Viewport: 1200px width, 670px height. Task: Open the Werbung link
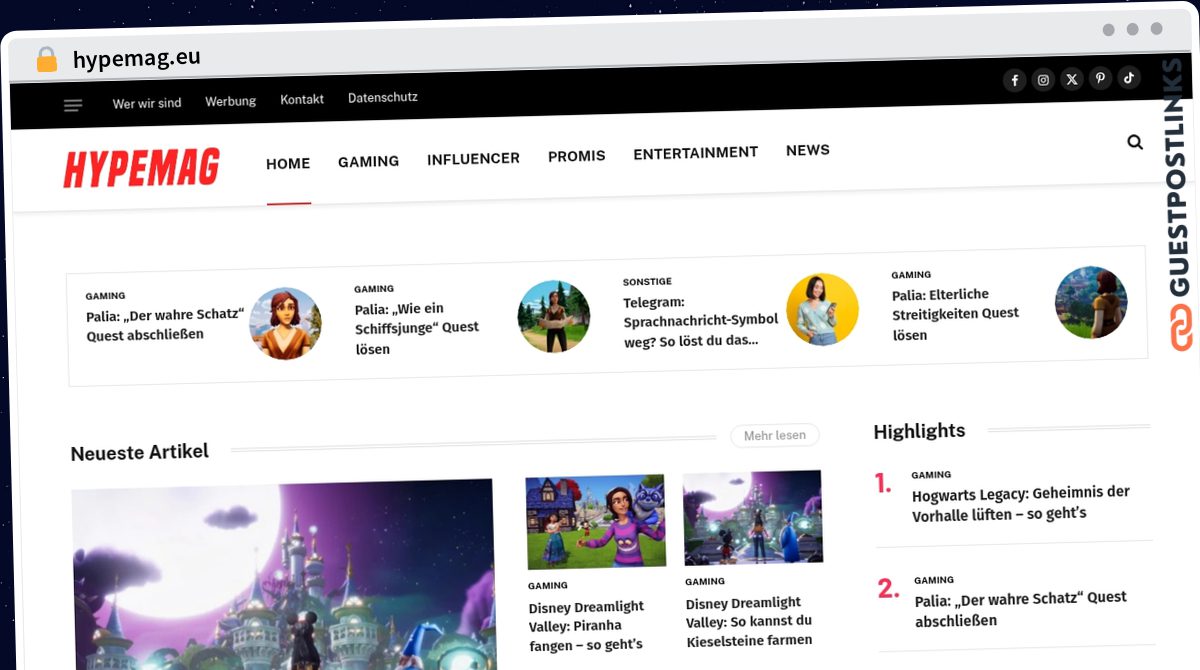pyautogui.click(x=231, y=101)
